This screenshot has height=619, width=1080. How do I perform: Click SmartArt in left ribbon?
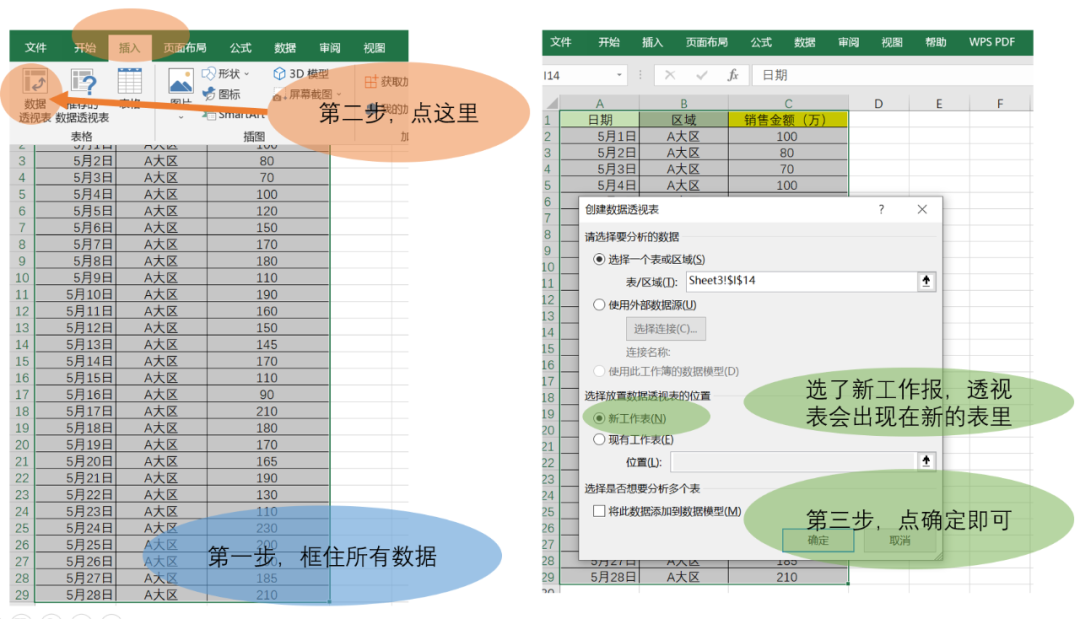pos(234,114)
